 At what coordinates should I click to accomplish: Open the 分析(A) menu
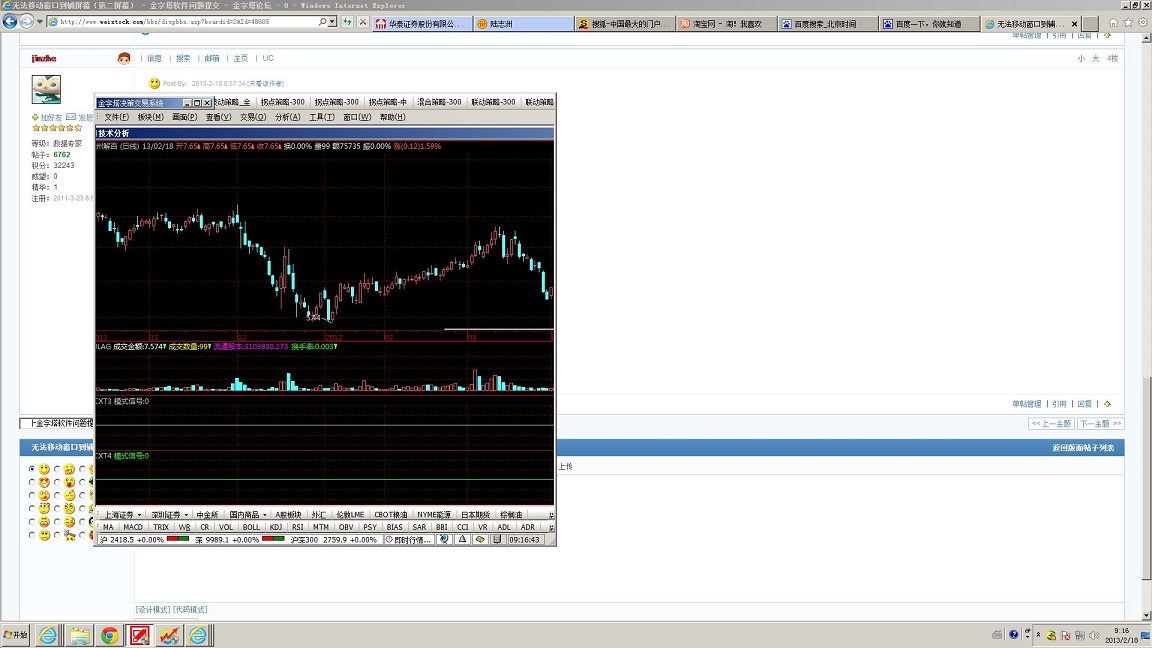coord(287,117)
